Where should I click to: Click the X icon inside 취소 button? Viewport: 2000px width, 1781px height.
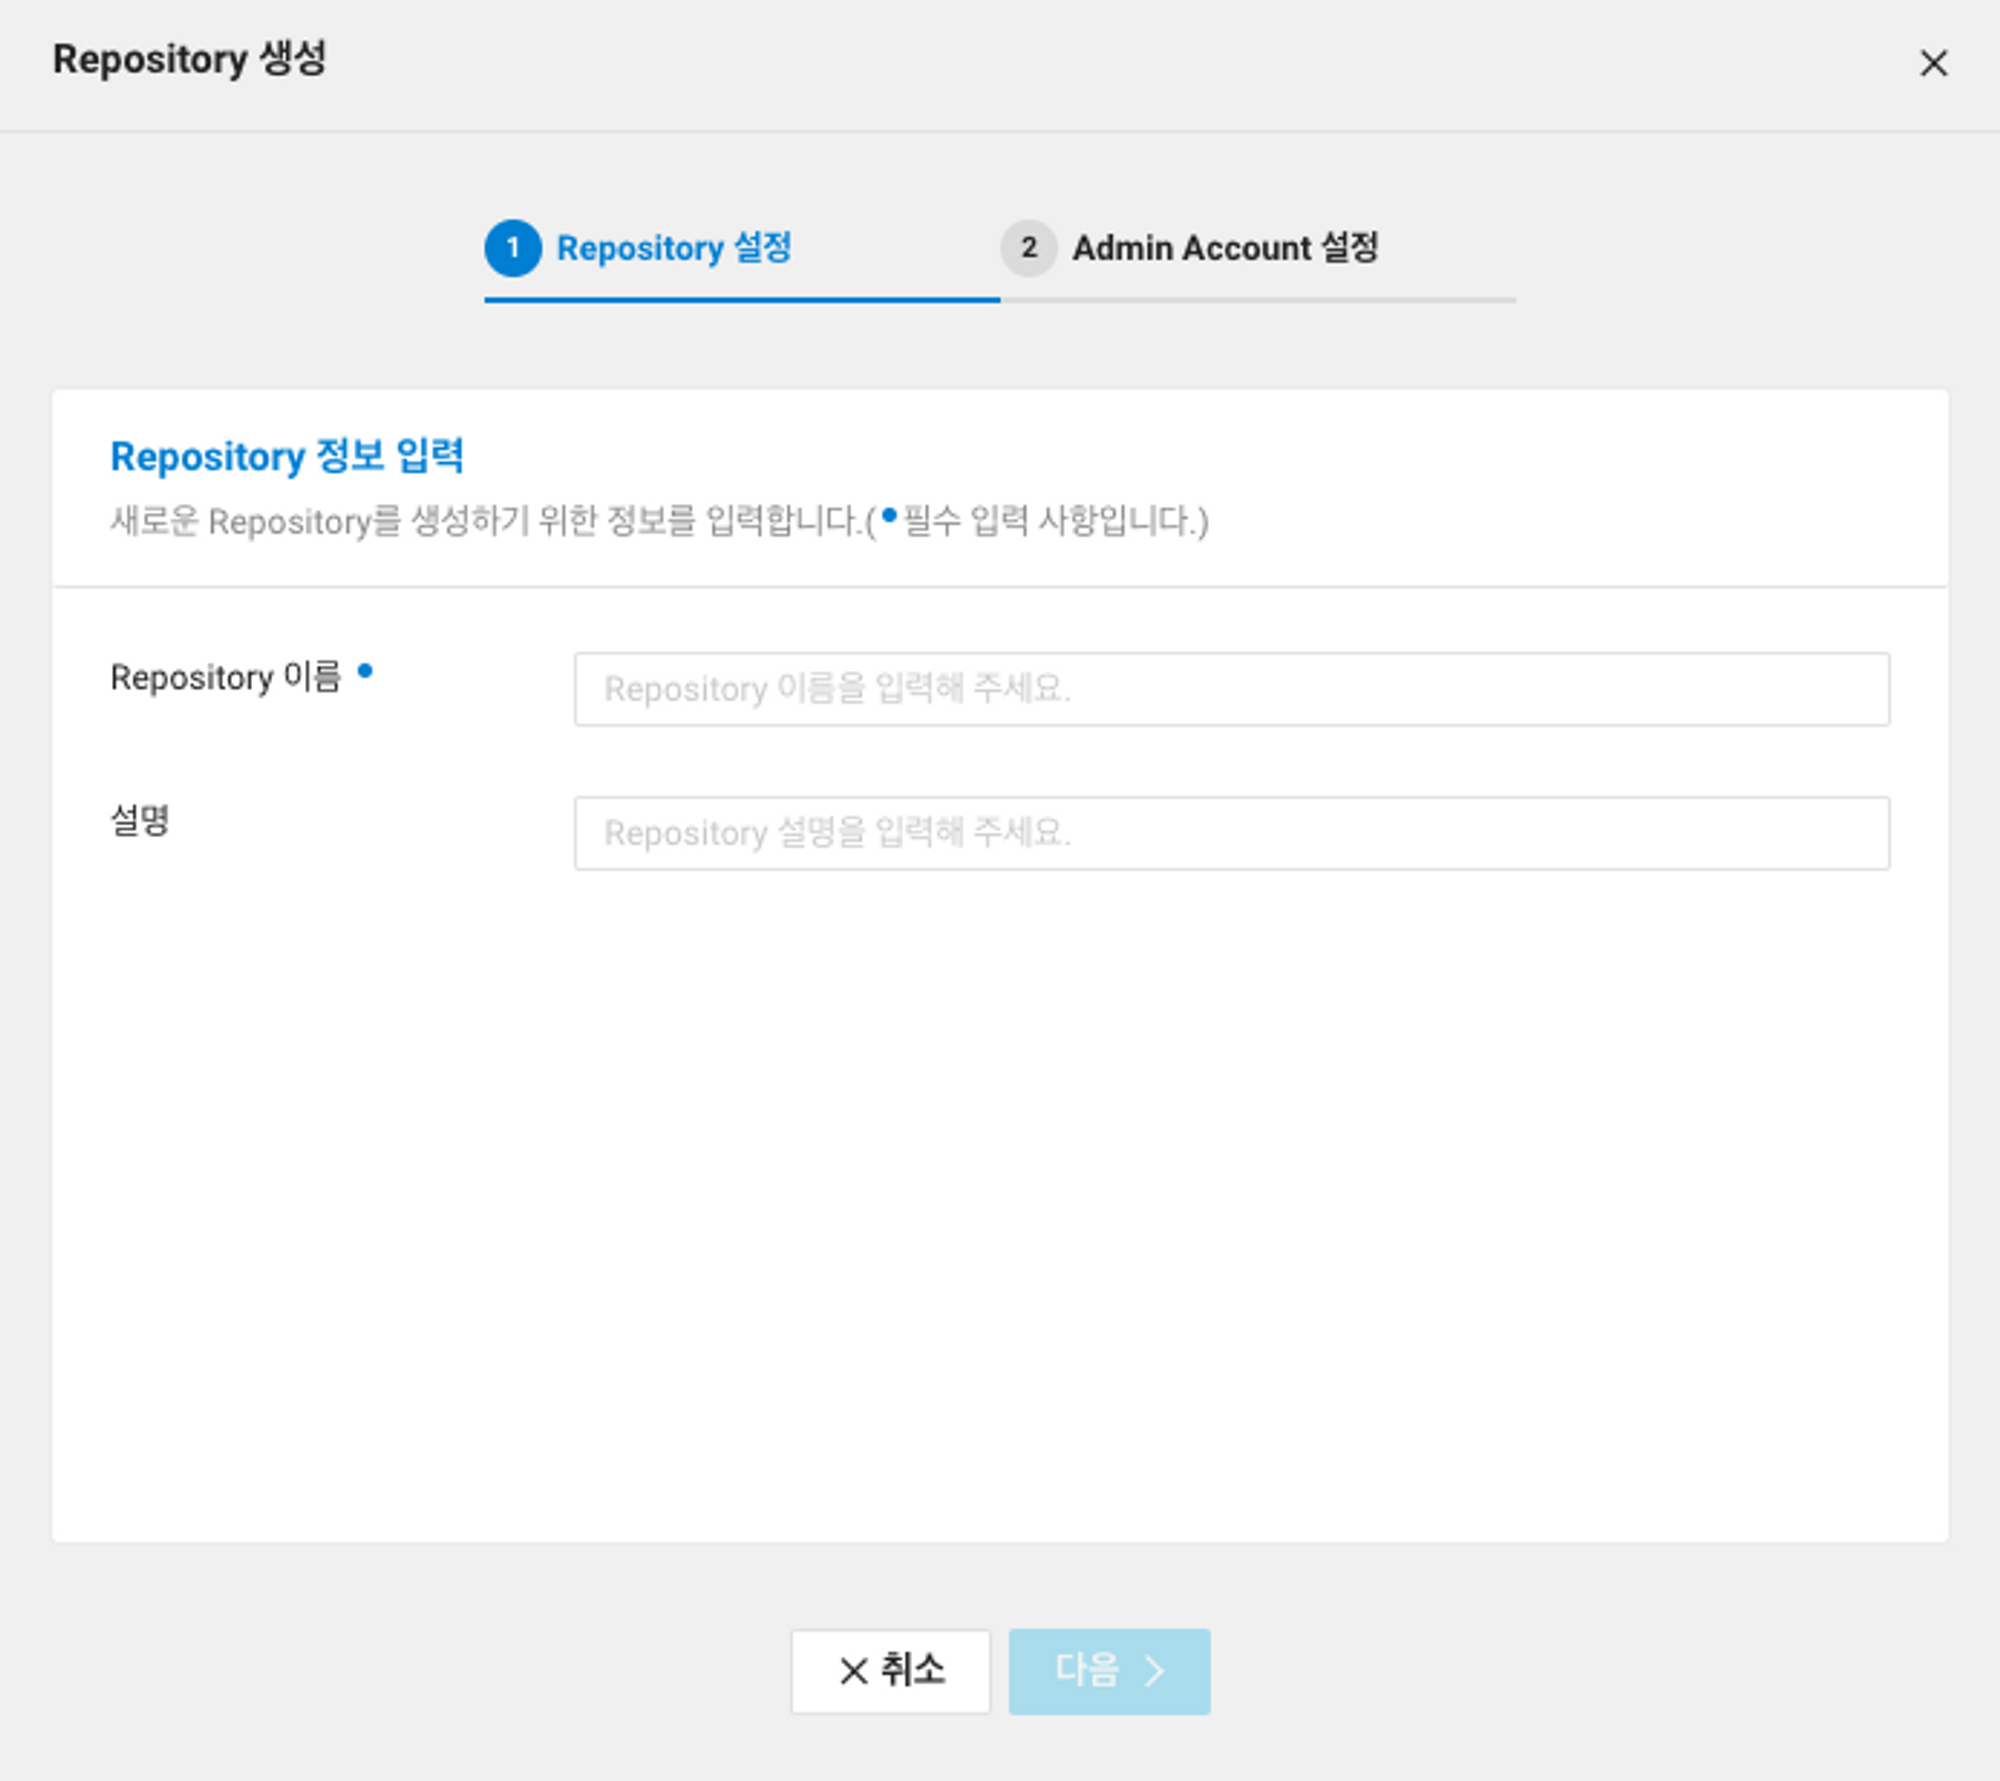coord(853,1671)
